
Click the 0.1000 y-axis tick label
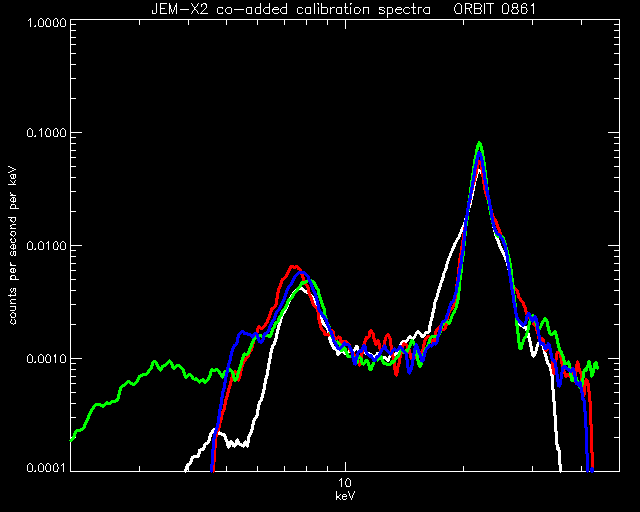(x=46, y=133)
